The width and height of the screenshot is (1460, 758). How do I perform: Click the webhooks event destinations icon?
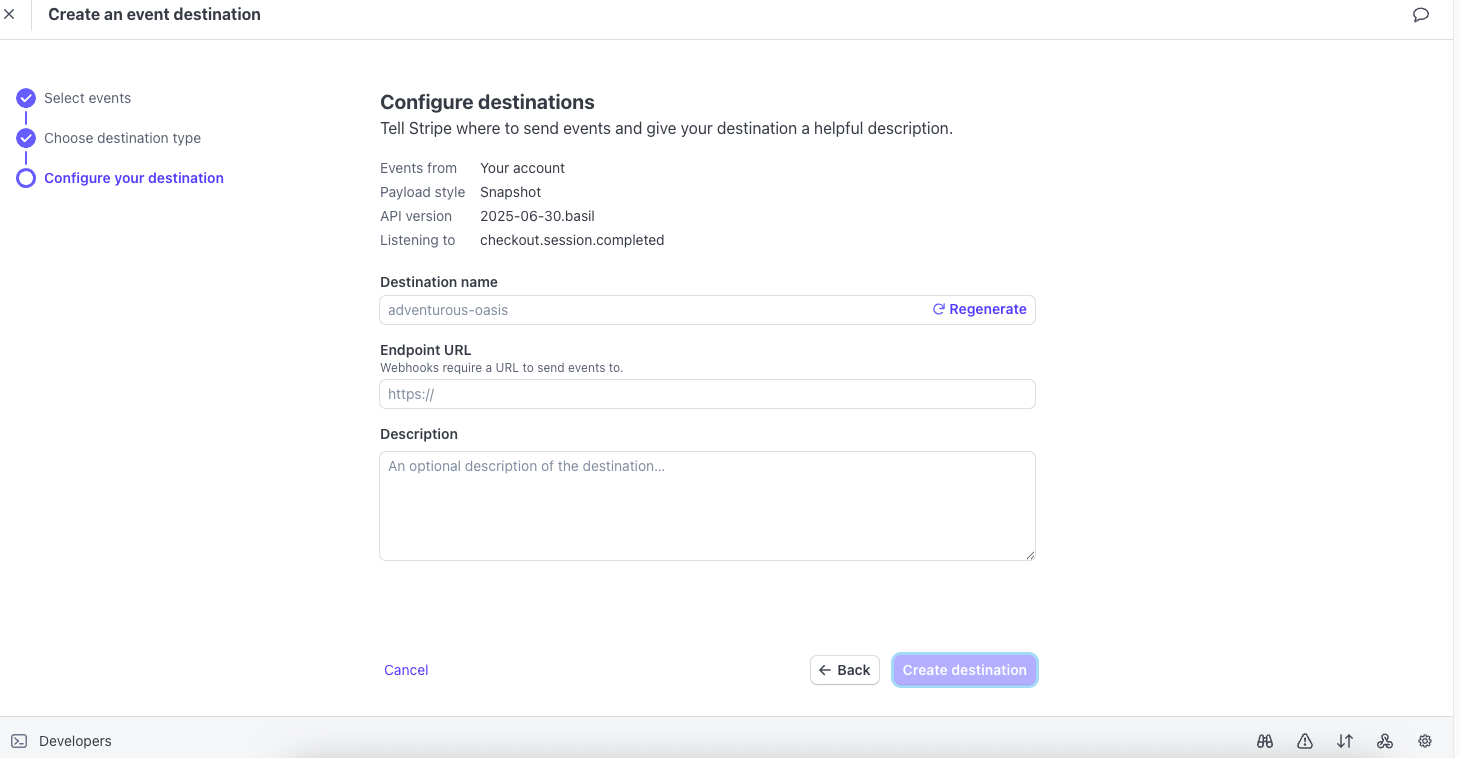pyautogui.click(x=1384, y=740)
